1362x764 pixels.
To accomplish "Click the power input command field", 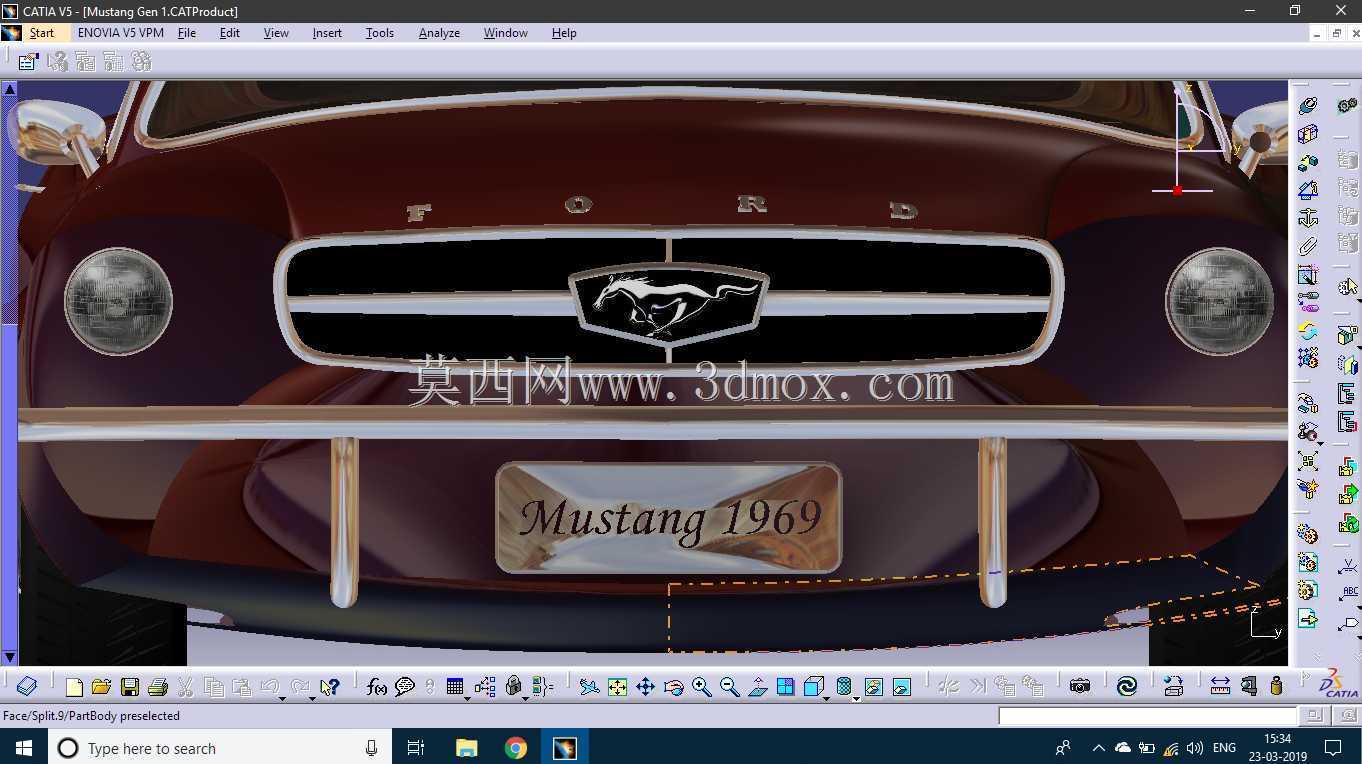I will tap(1147, 715).
